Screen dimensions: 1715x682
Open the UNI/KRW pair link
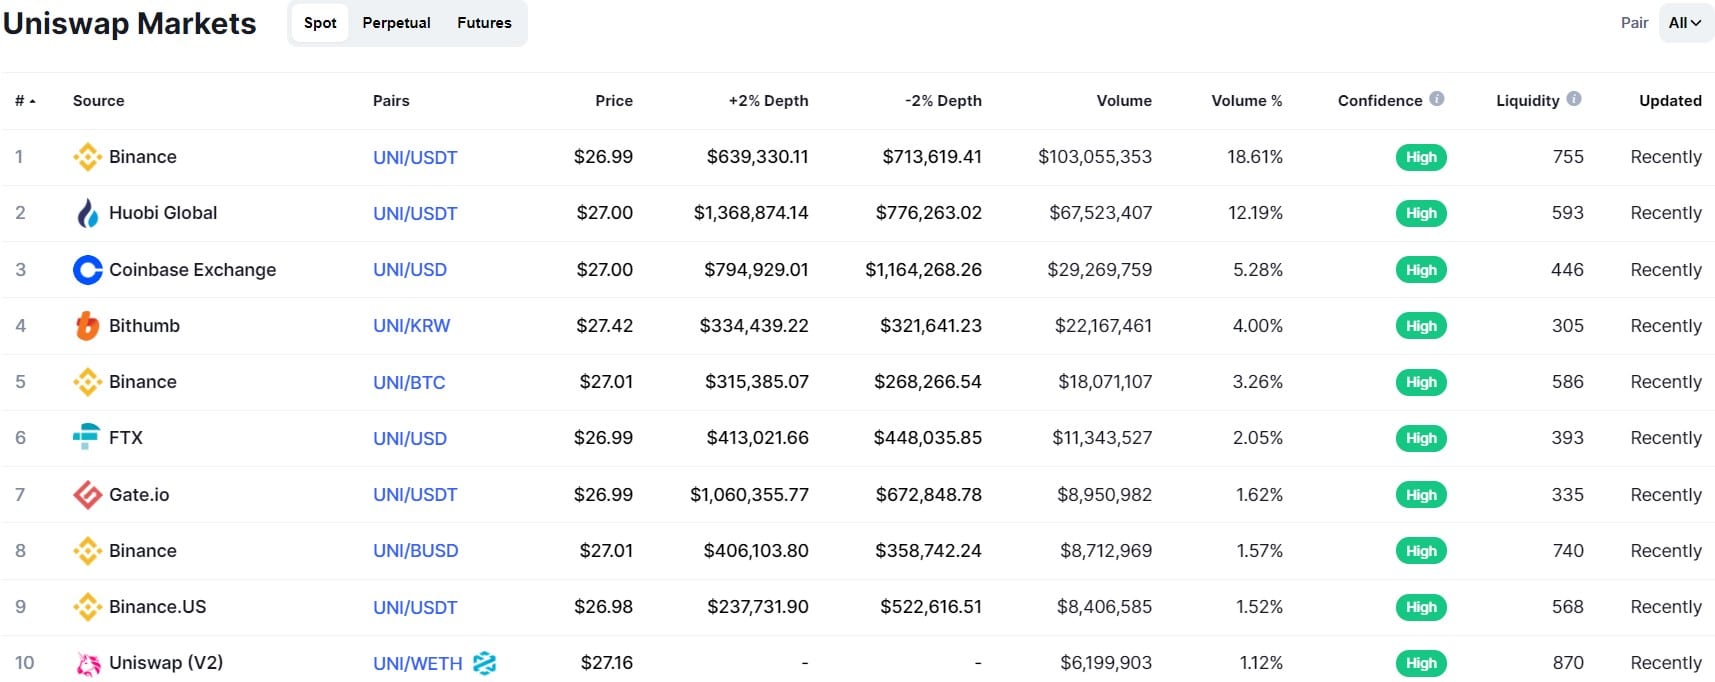tap(411, 326)
